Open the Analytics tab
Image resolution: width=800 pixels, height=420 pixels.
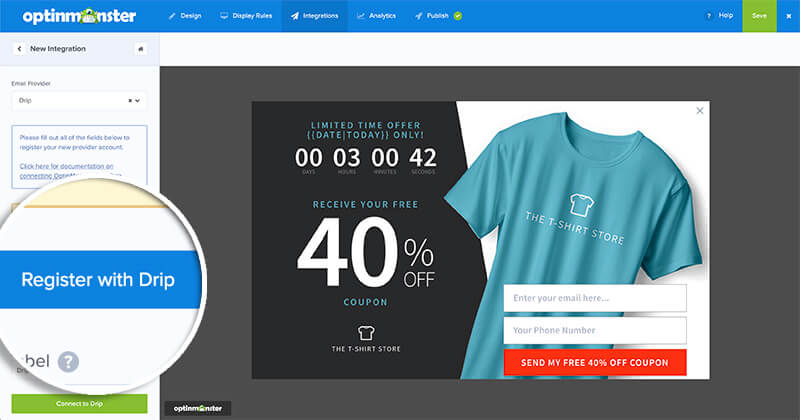point(377,16)
